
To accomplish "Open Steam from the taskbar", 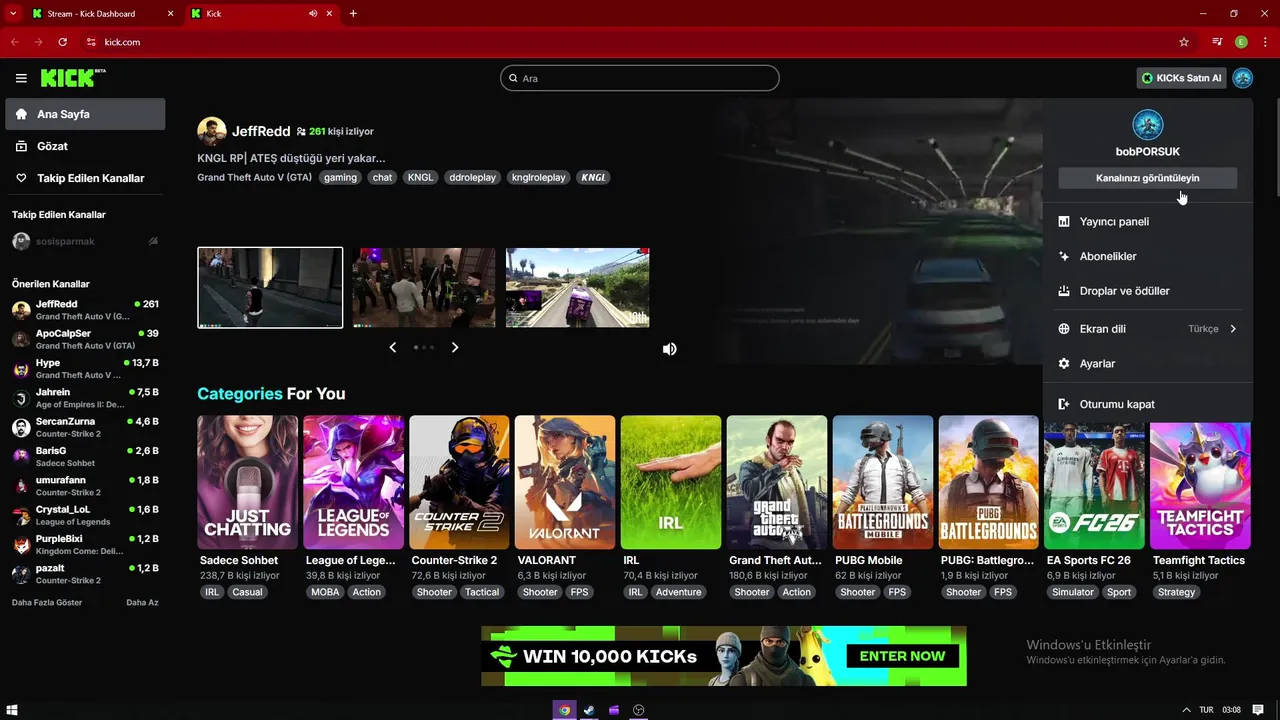I will [x=589, y=710].
